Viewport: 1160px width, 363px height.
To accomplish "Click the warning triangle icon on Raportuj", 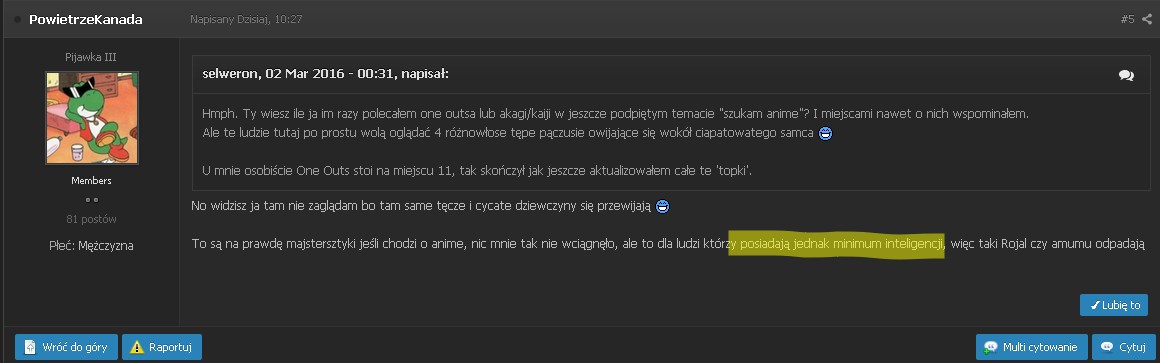I will (x=138, y=347).
